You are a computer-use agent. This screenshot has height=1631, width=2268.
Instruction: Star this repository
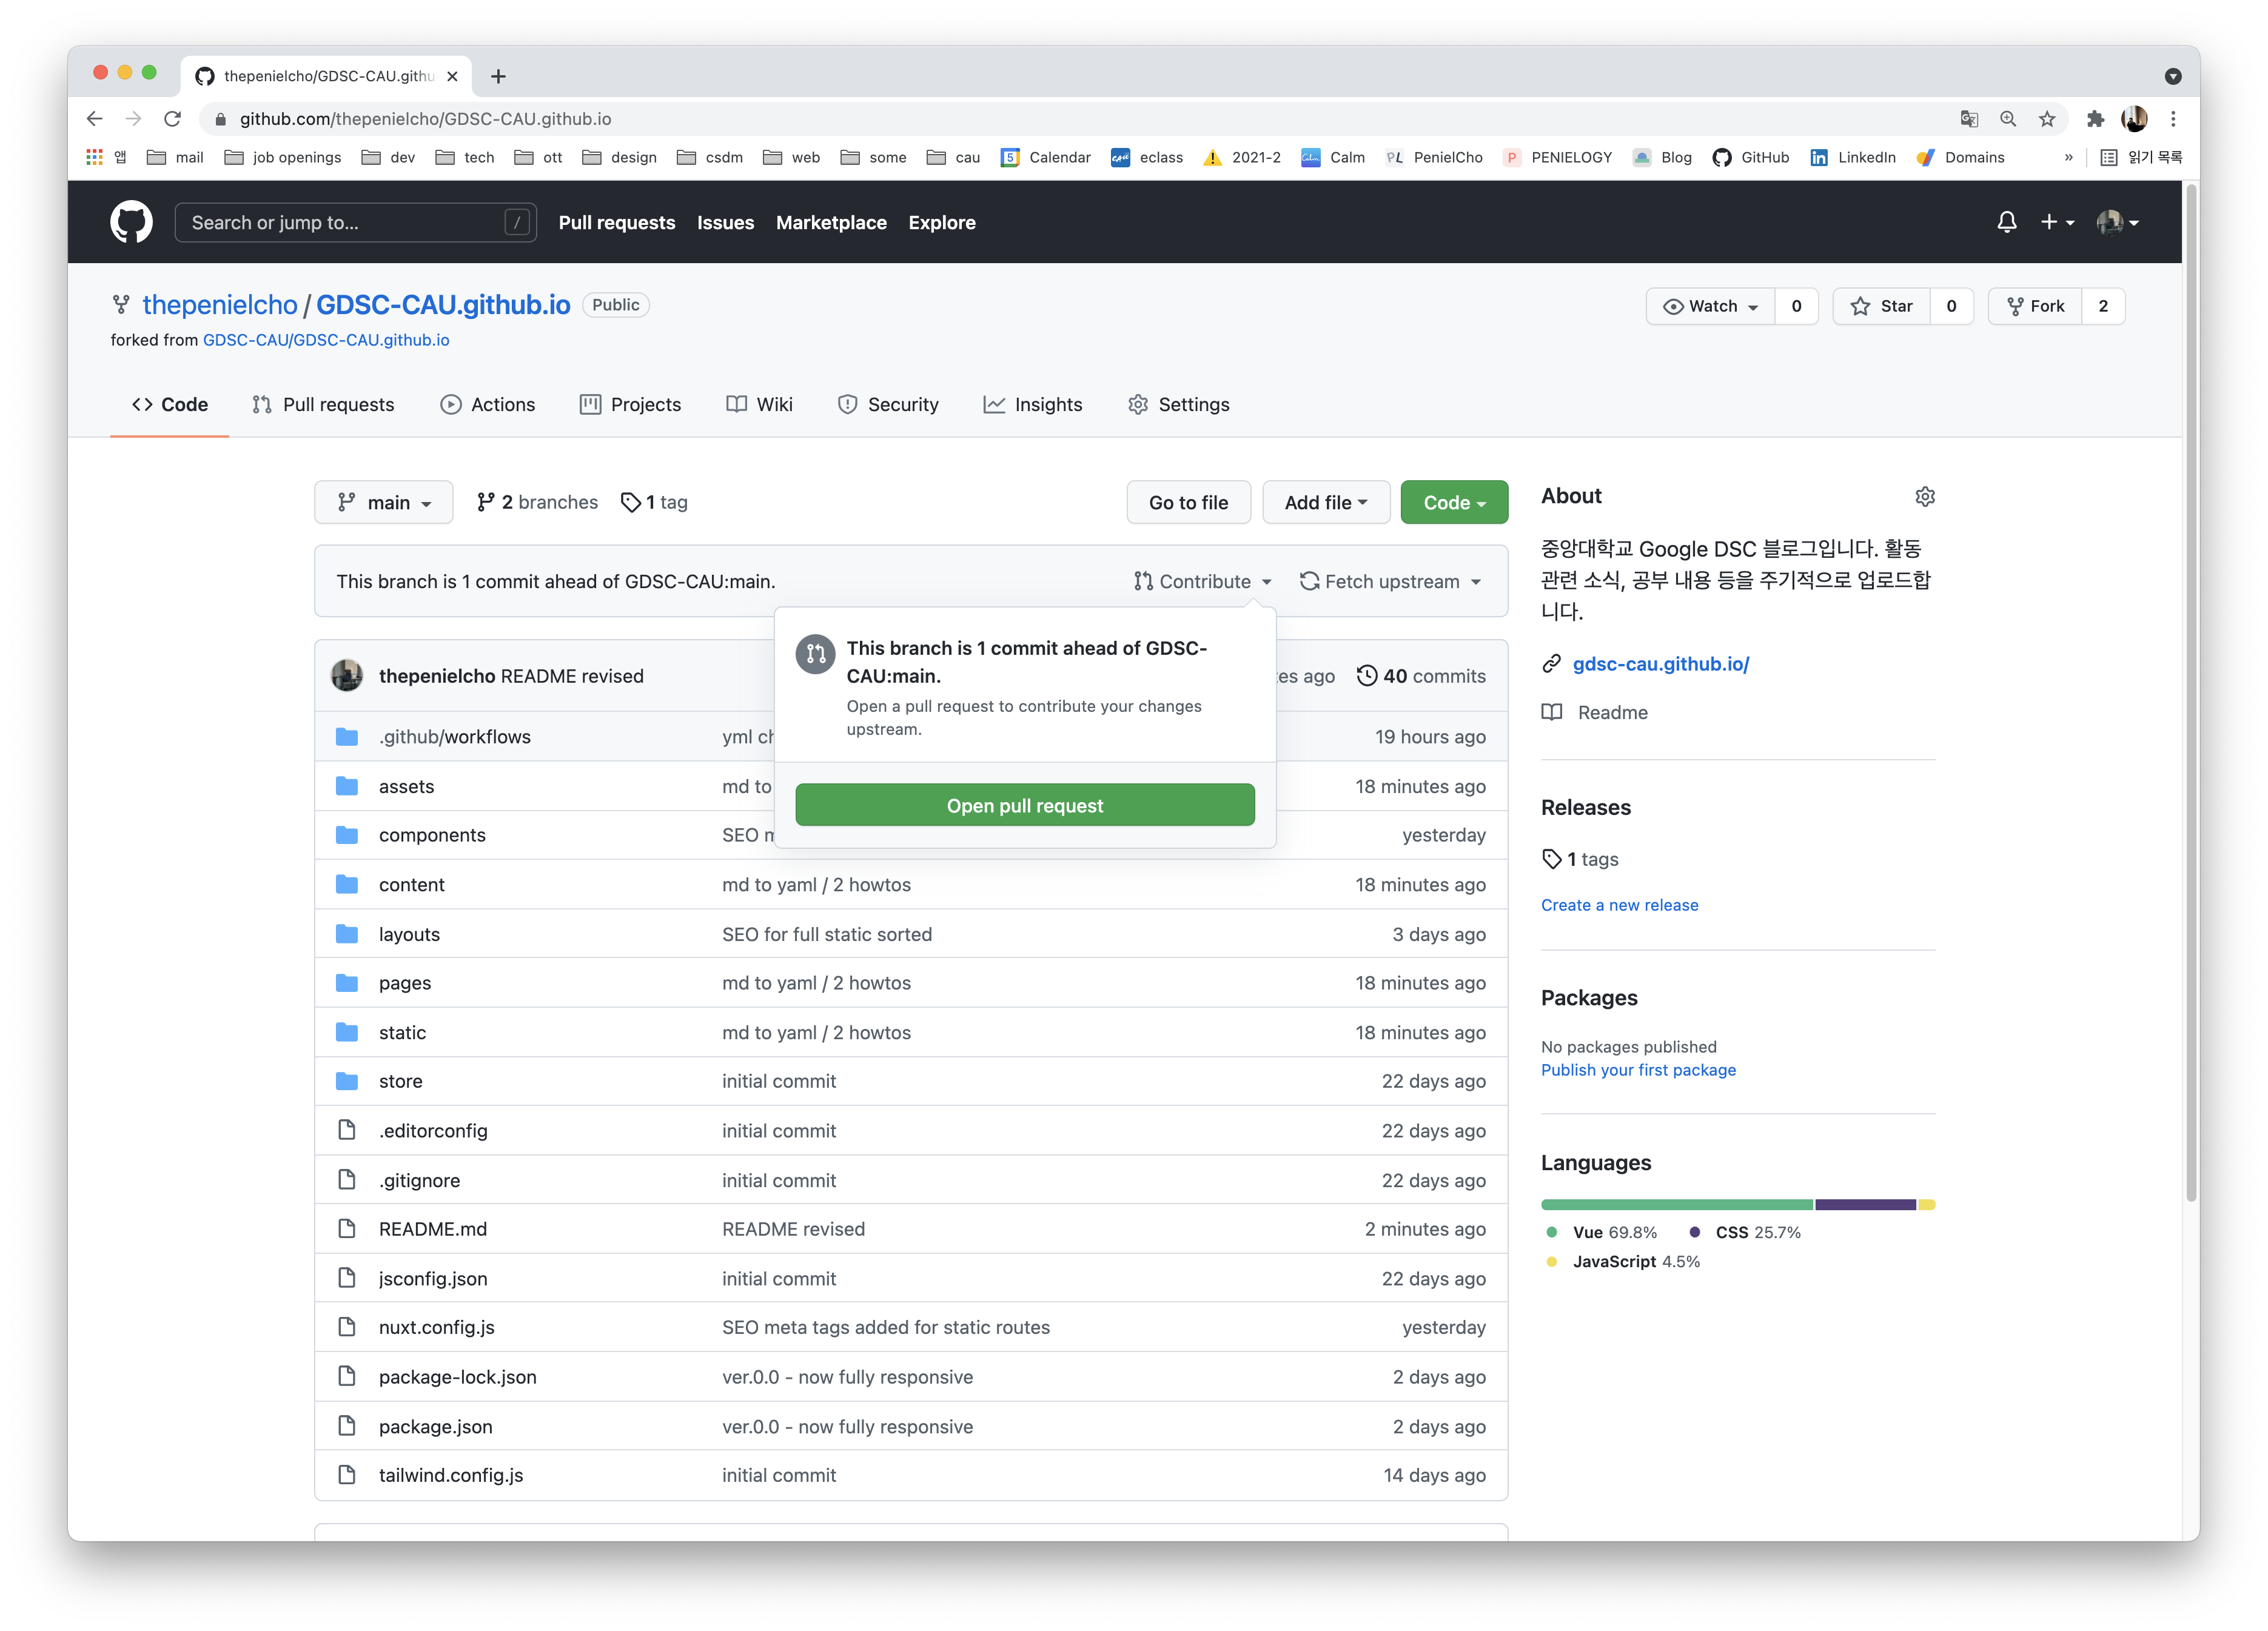(x=1881, y=306)
